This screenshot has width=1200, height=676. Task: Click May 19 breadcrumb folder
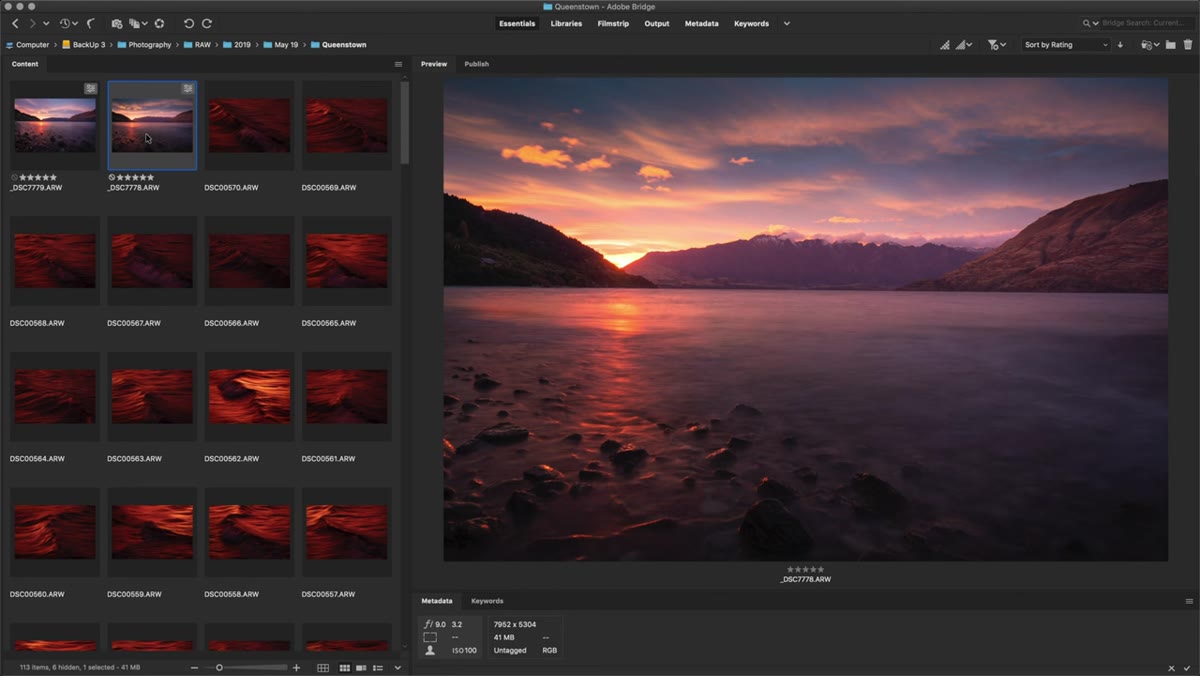point(280,45)
